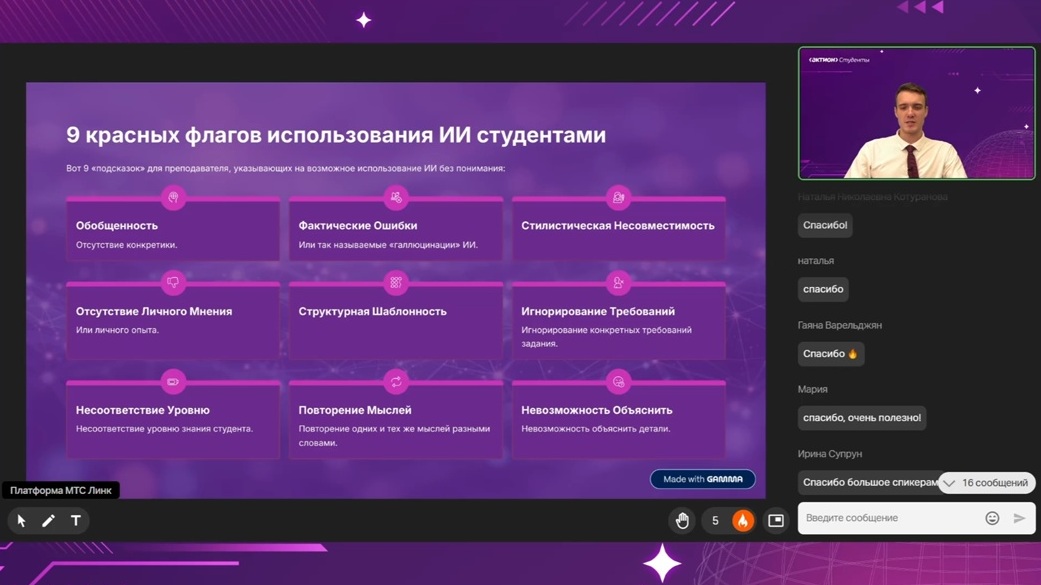Click the Повторение Мыслей card icon
The height and width of the screenshot is (585, 1041).
point(396,382)
